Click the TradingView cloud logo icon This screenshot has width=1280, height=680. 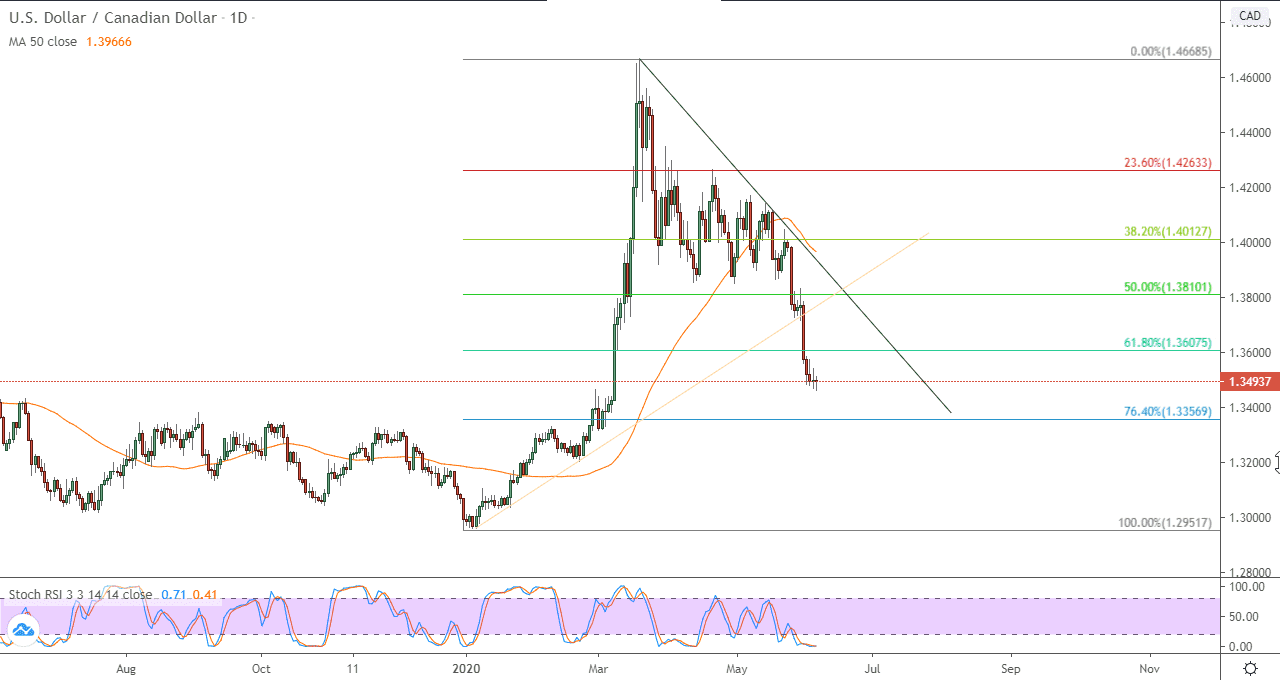(22, 630)
